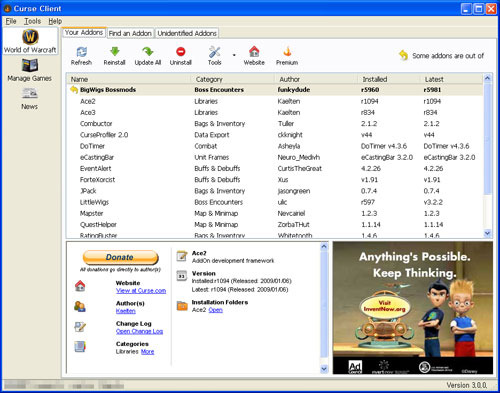
Task: Select the Combuctor addon row
Action: point(275,124)
